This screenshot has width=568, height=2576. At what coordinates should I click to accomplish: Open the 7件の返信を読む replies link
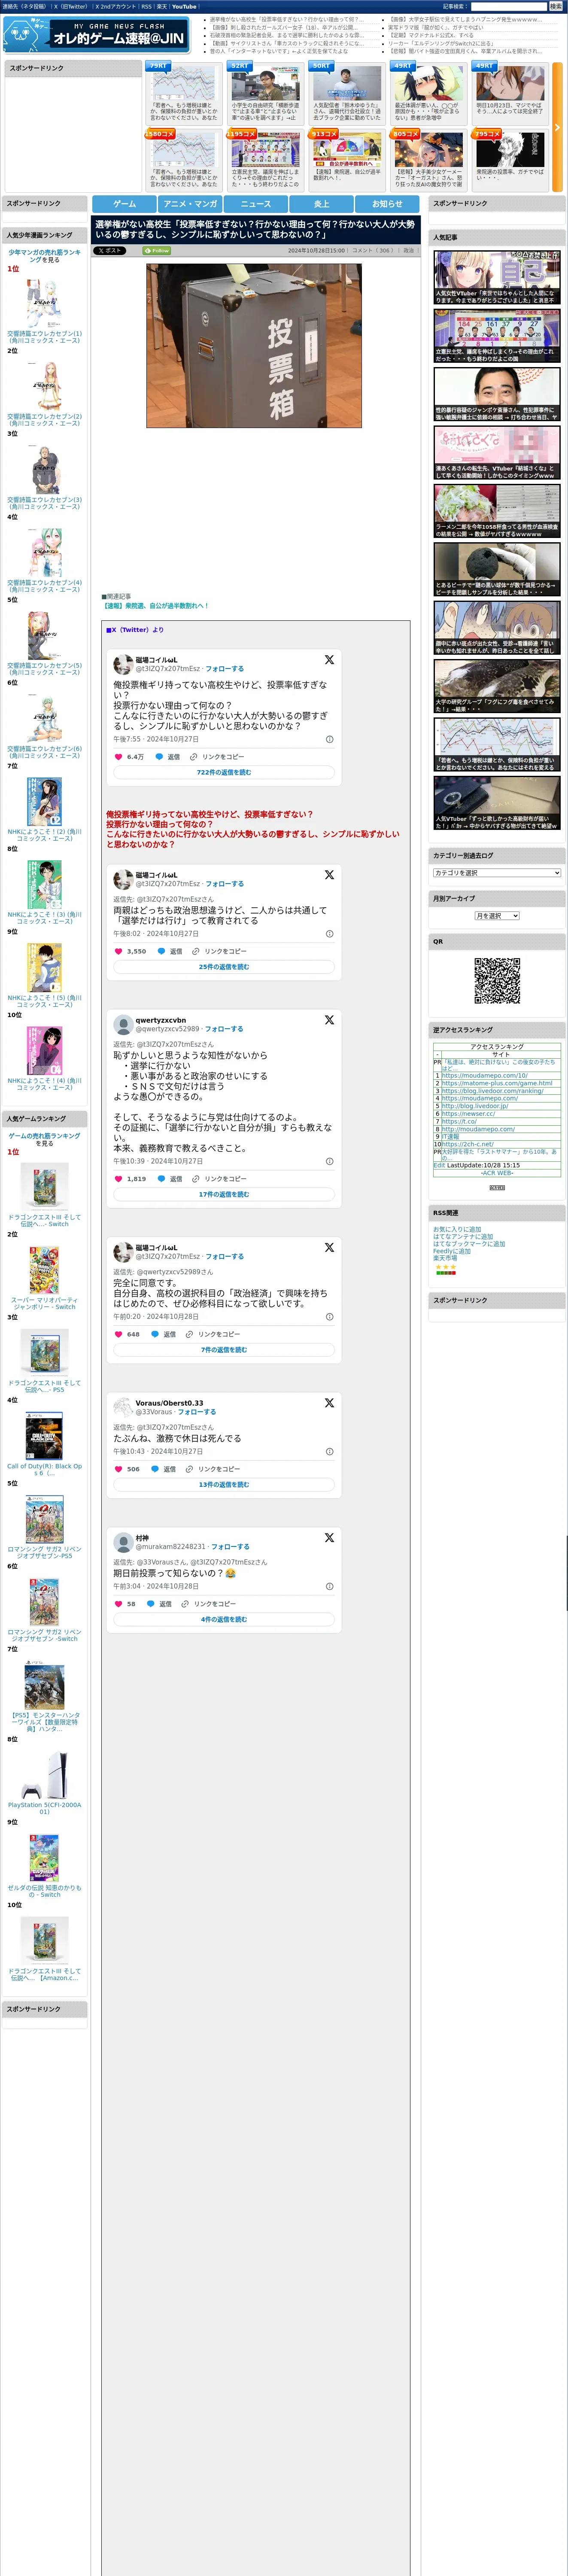point(224,1350)
